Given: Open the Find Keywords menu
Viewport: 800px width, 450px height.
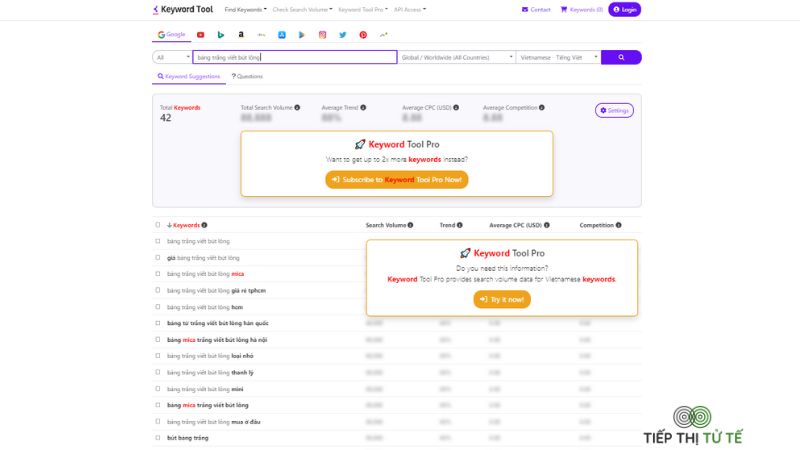Looking at the screenshot, I should (245, 10).
